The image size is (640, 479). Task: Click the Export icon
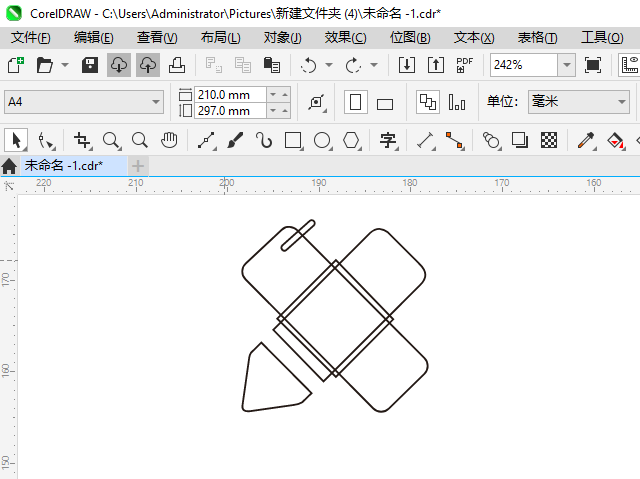pos(436,65)
